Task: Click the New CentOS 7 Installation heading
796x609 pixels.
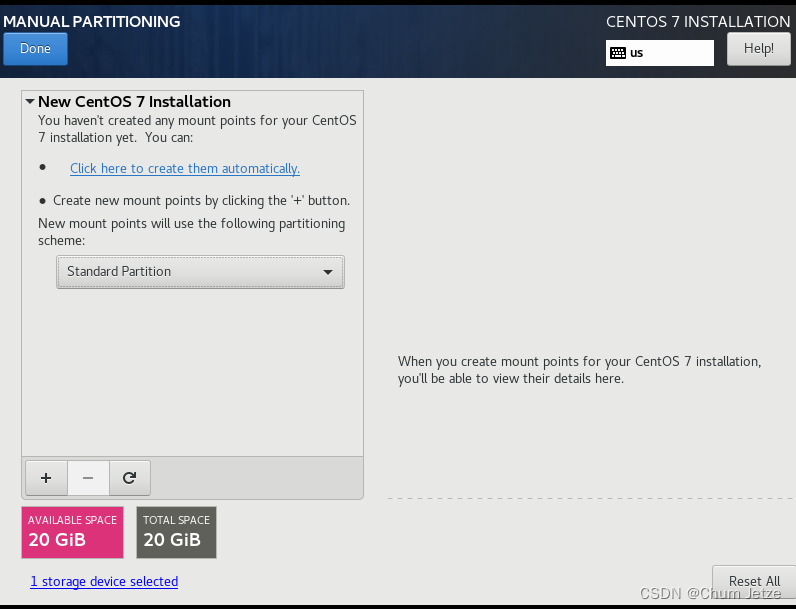Action: pos(135,102)
